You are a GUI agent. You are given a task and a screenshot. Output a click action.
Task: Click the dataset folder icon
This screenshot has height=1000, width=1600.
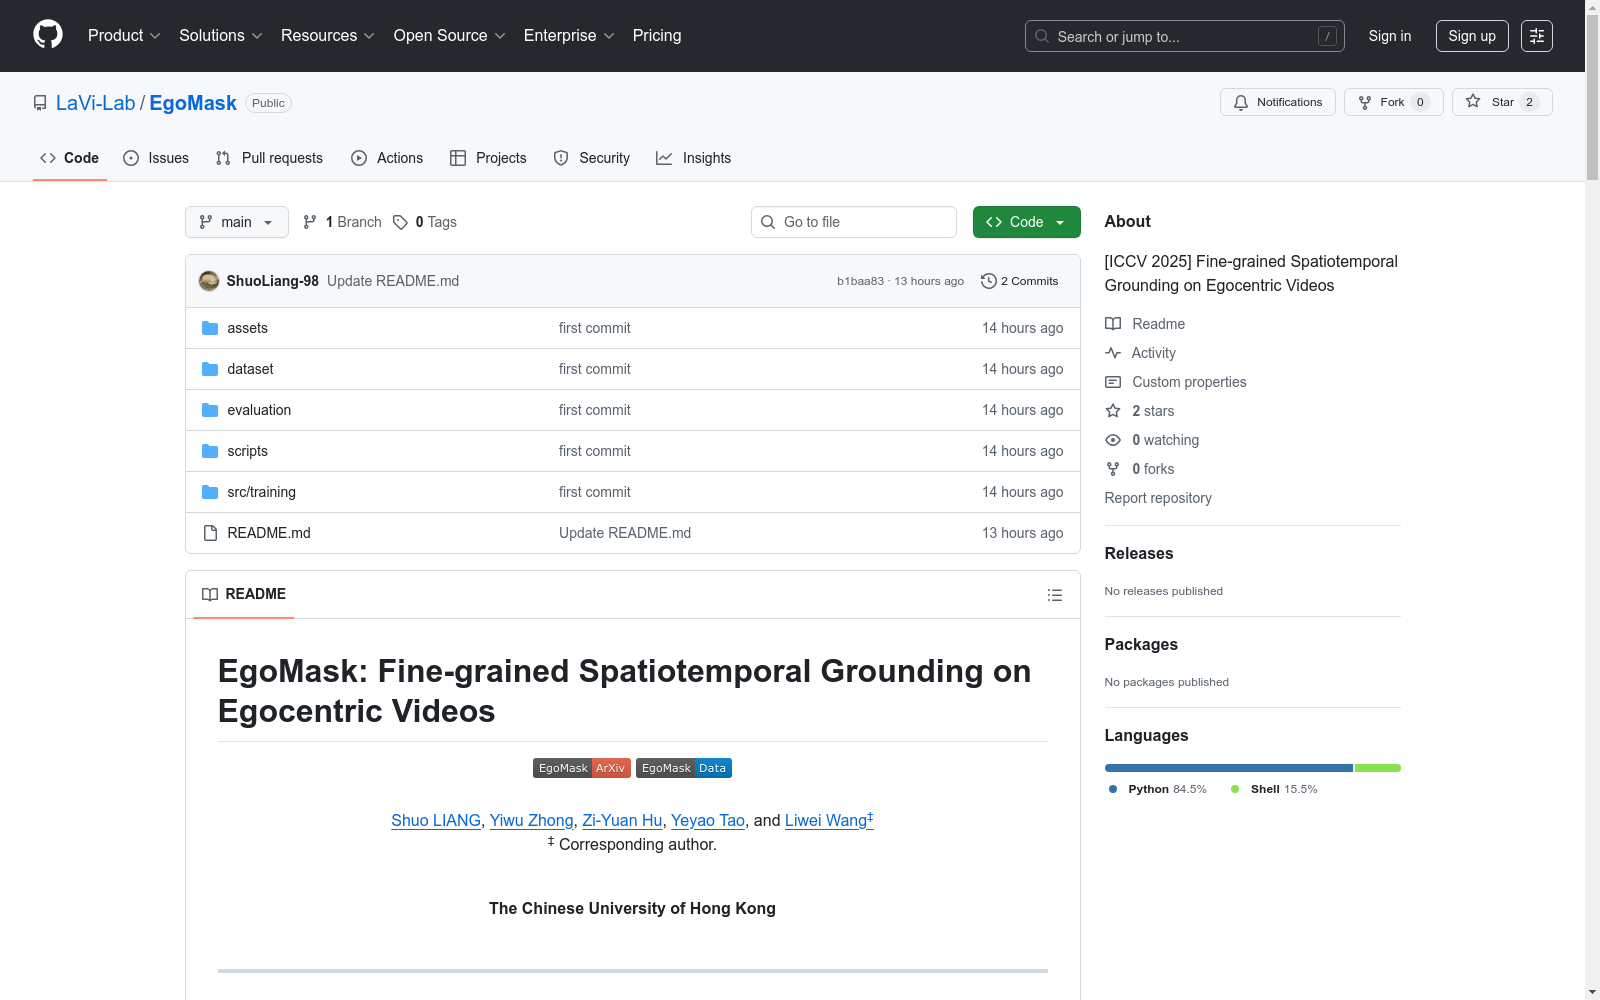click(210, 369)
